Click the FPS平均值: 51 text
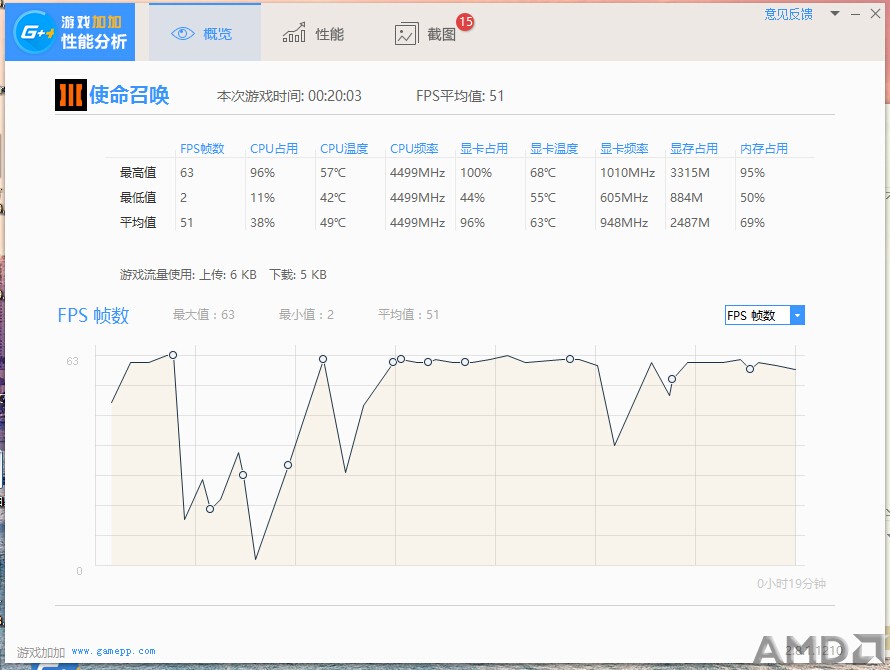890x670 pixels. tap(460, 96)
